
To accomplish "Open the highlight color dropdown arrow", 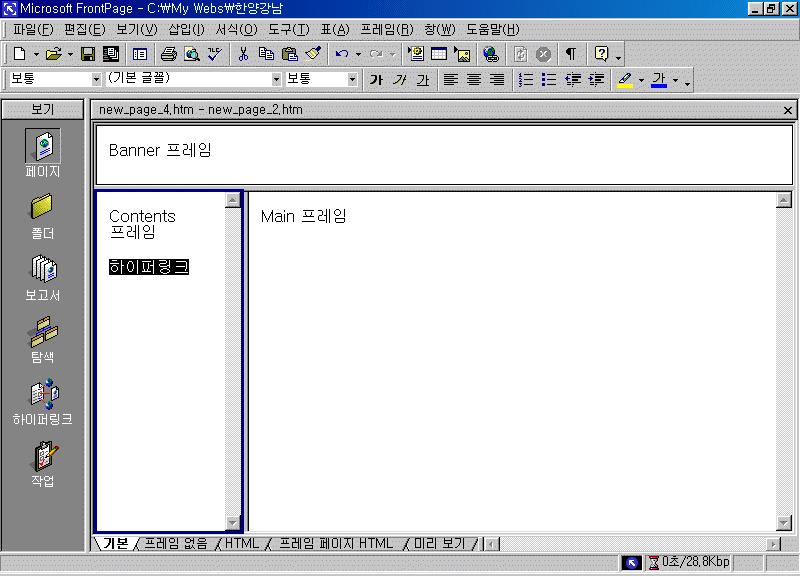I will tap(641, 80).
